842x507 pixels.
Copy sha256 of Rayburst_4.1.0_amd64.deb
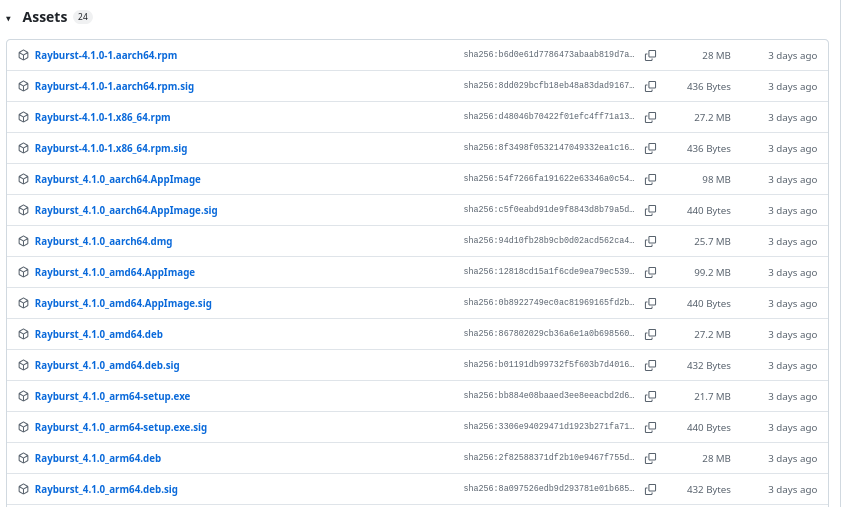coord(650,334)
